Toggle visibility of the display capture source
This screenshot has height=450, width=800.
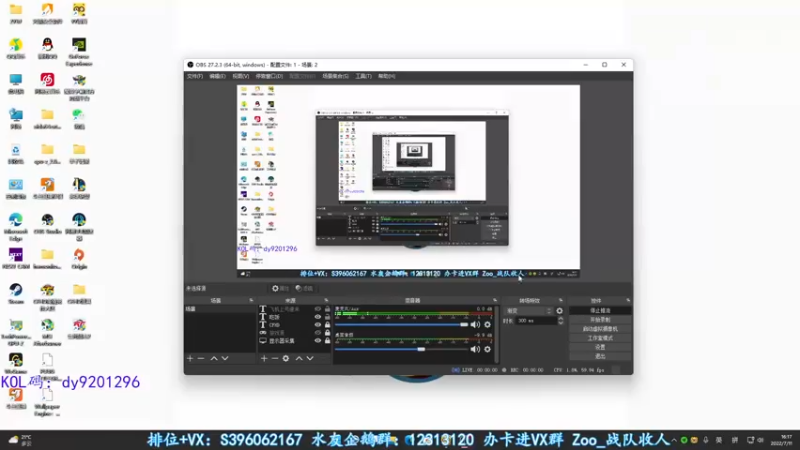[318, 340]
